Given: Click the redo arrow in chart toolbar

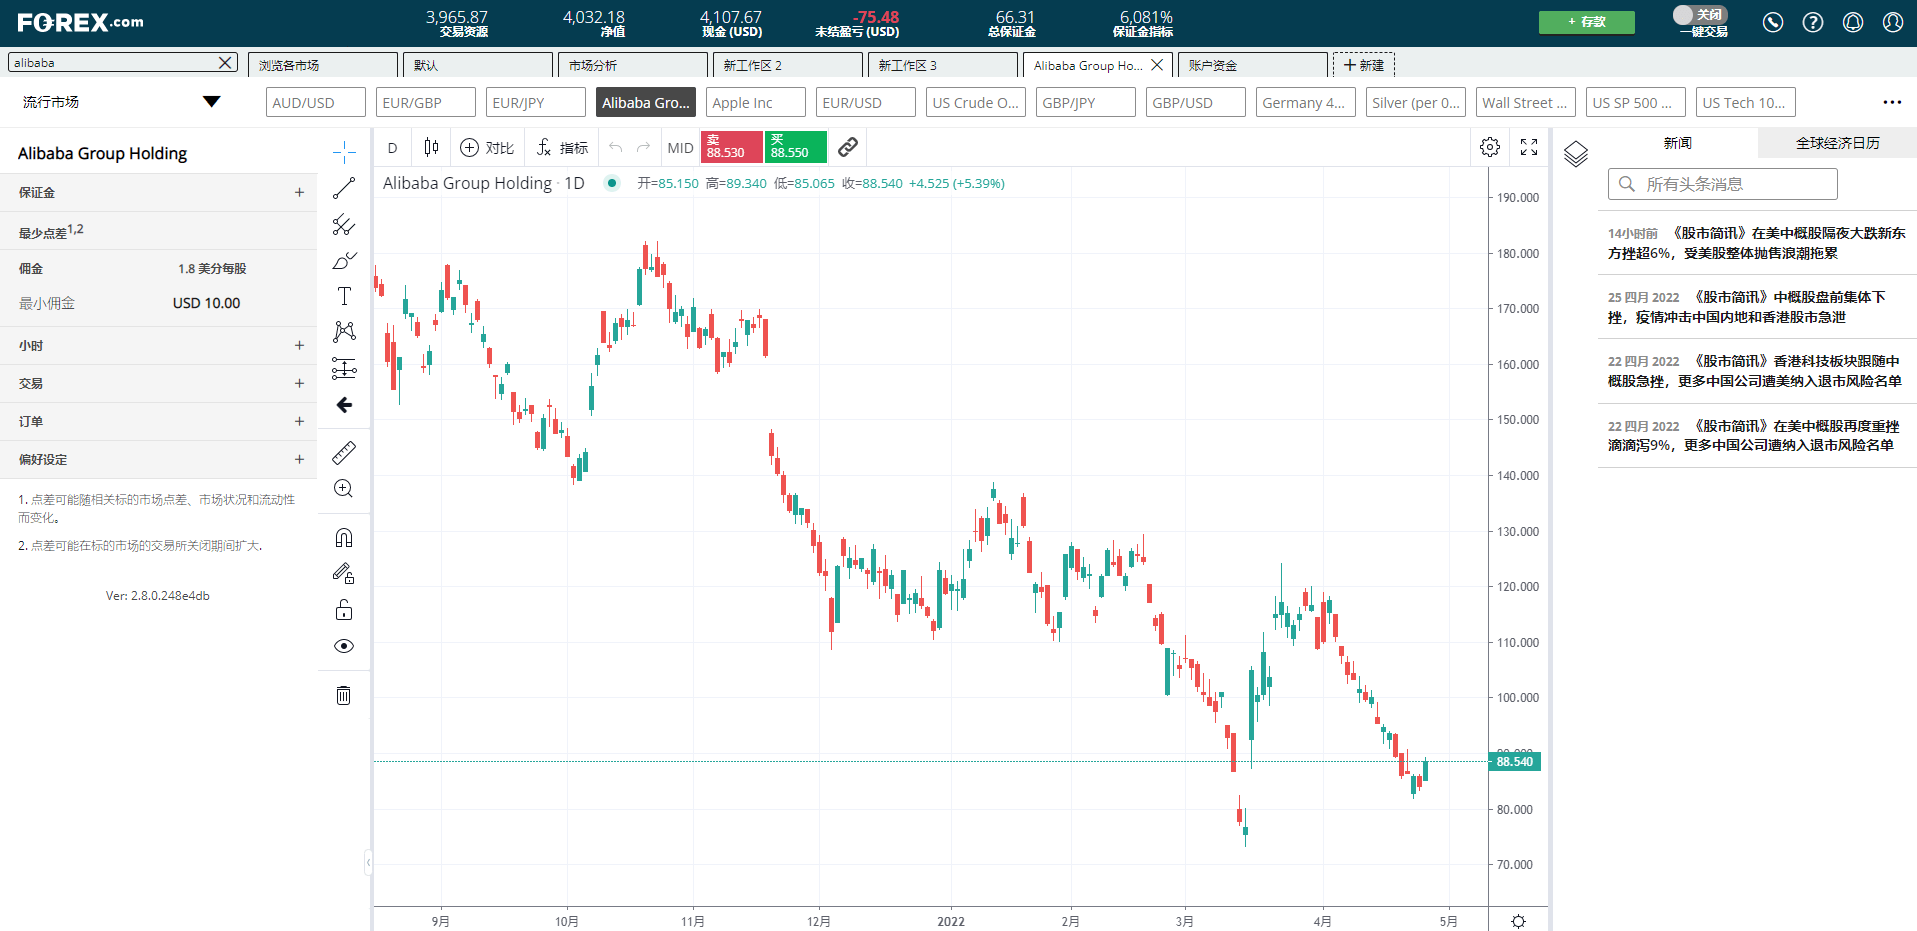Looking at the screenshot, I should pyautogui.click(x=644, y=148).
